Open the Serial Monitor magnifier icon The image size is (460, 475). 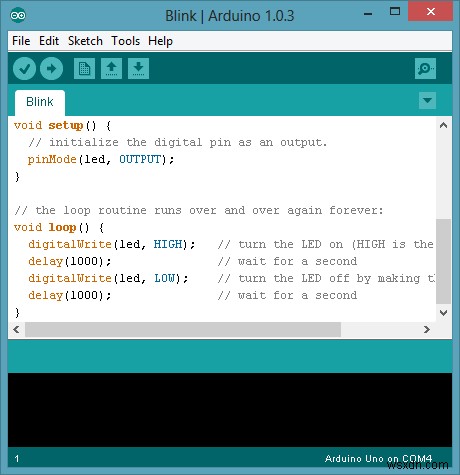point(425,69)
